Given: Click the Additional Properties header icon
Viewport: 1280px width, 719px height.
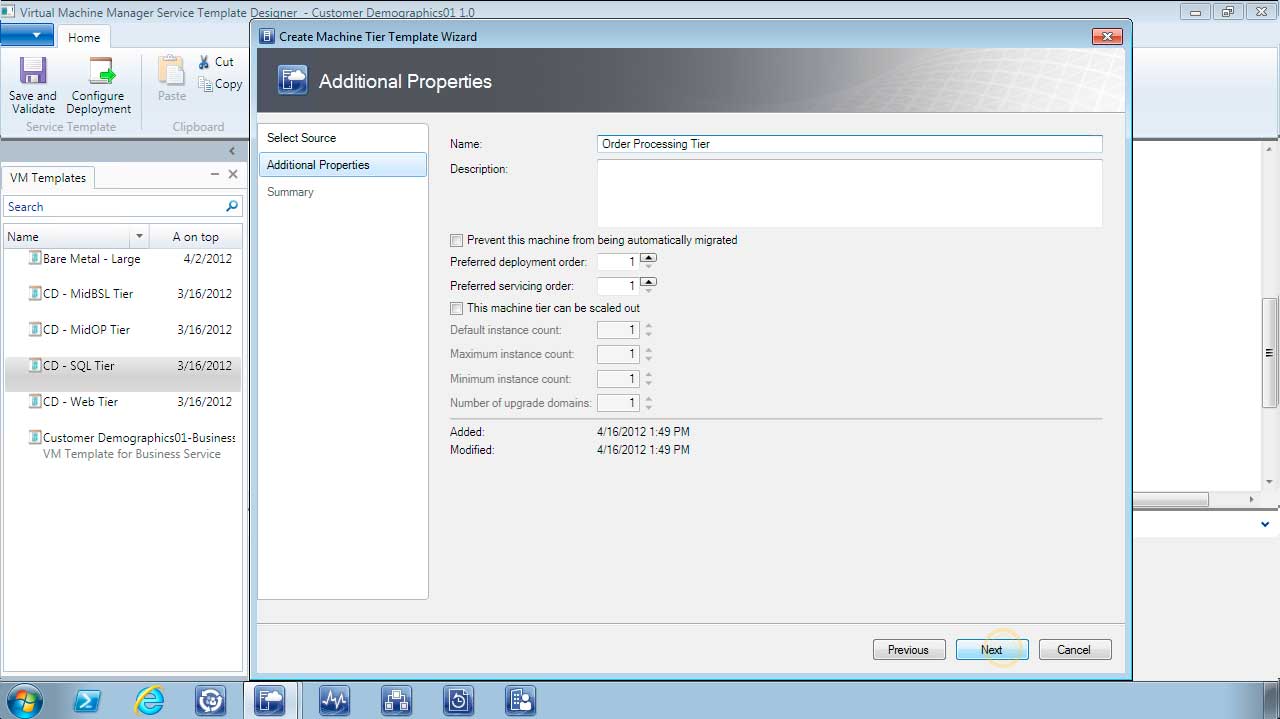Looking at the screenshot, I should [x=292, y=81].
